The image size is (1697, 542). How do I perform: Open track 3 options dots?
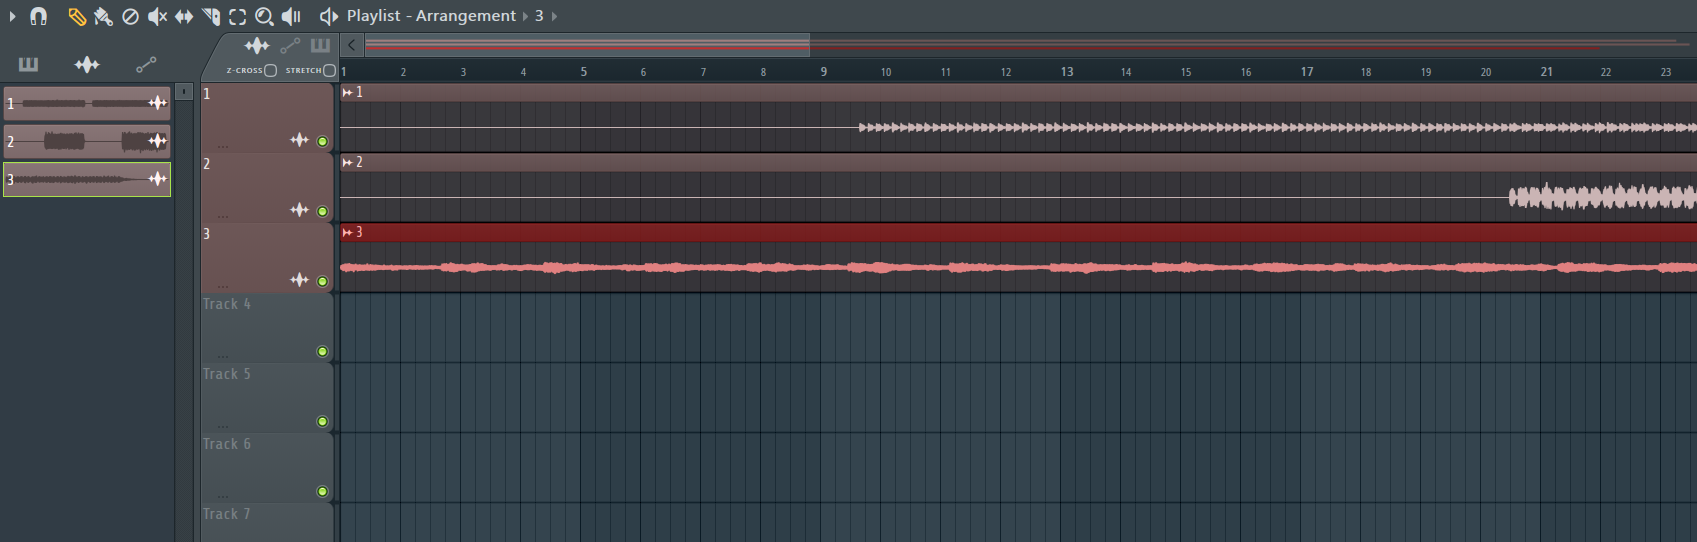[x=222, y=287]
